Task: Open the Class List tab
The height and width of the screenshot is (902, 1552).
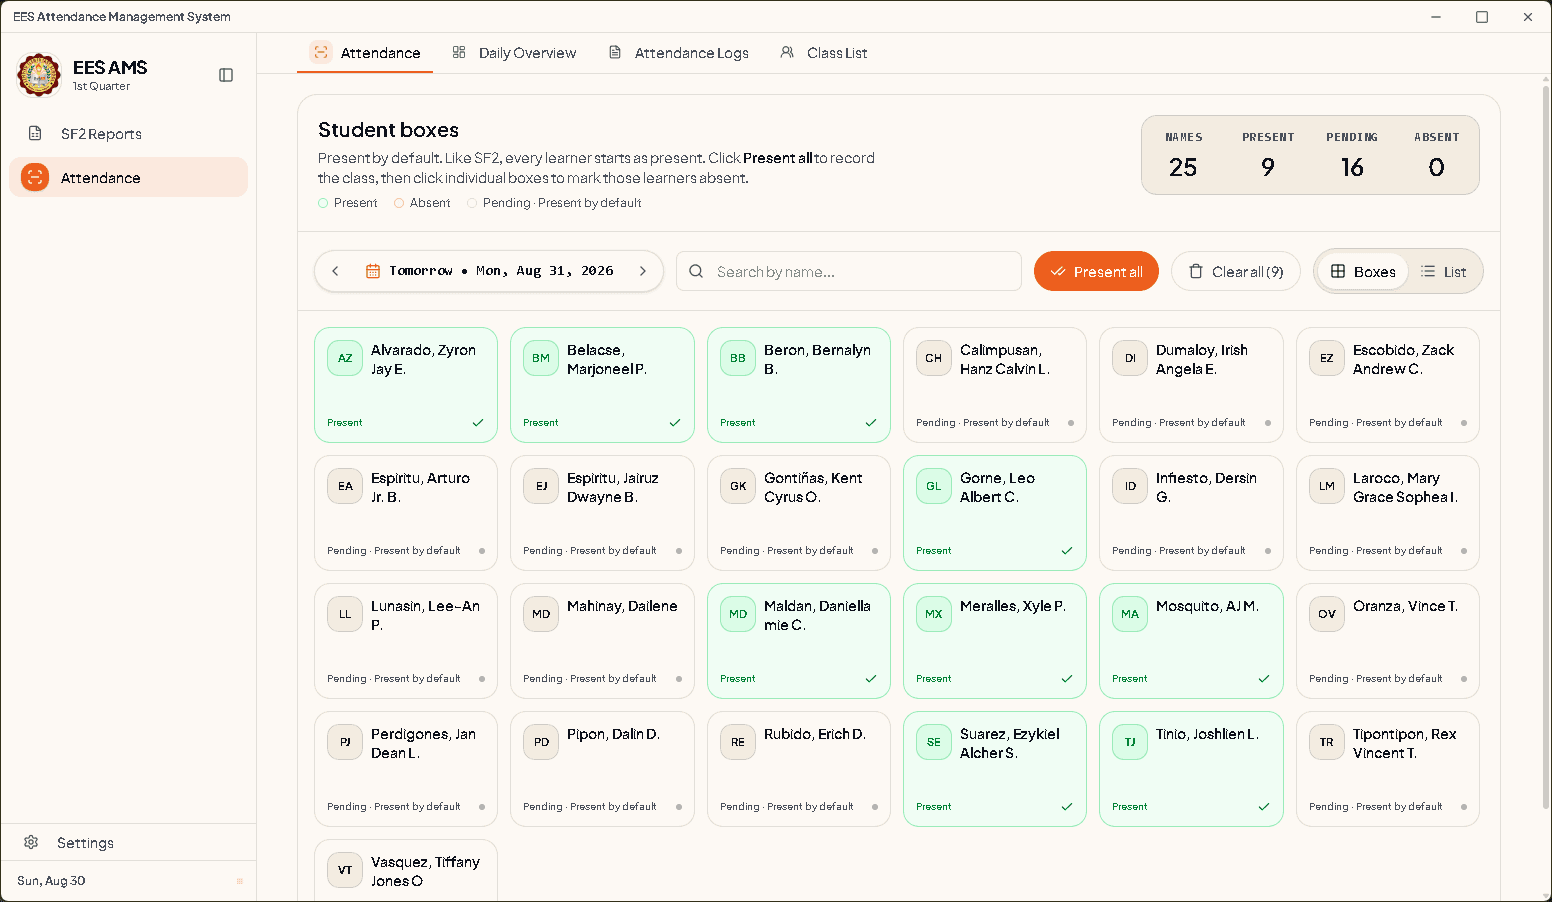Action: click(824, 53)
